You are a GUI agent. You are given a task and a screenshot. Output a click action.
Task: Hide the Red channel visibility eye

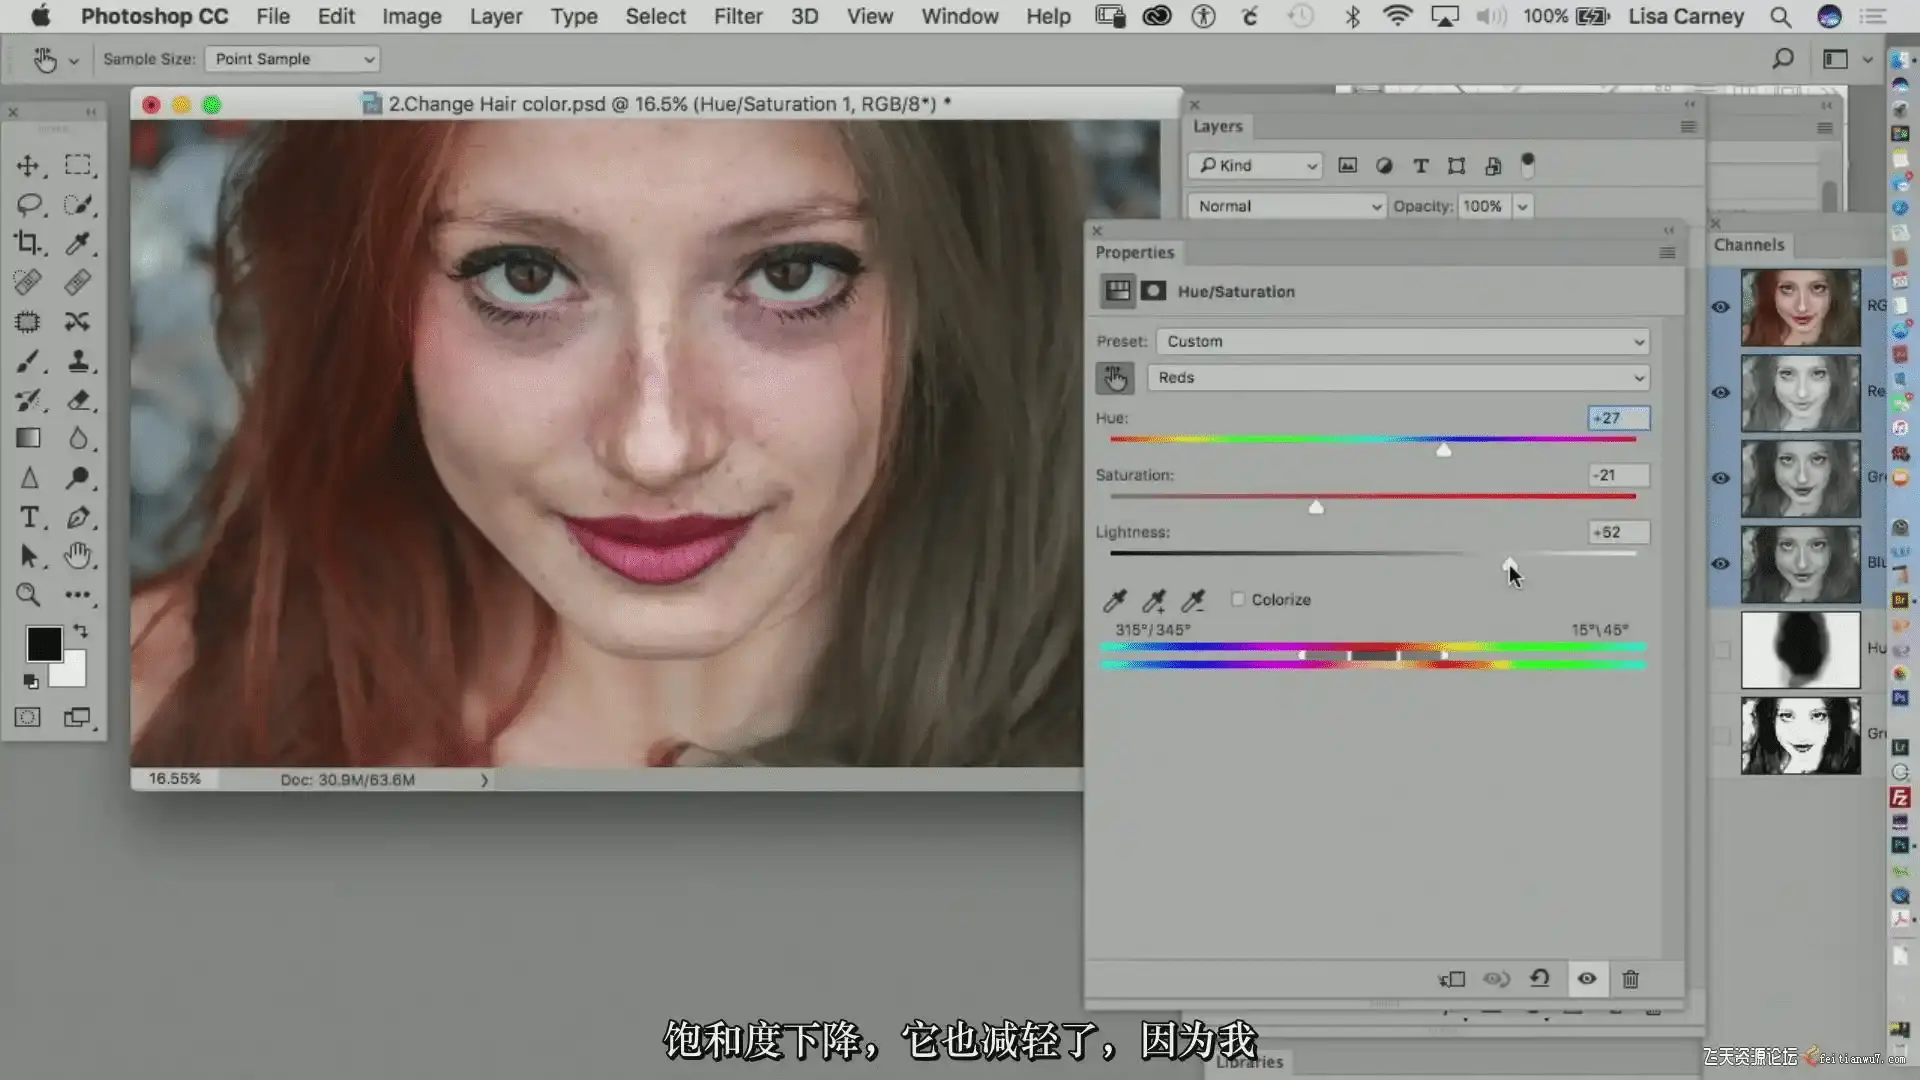(1720, 393)
